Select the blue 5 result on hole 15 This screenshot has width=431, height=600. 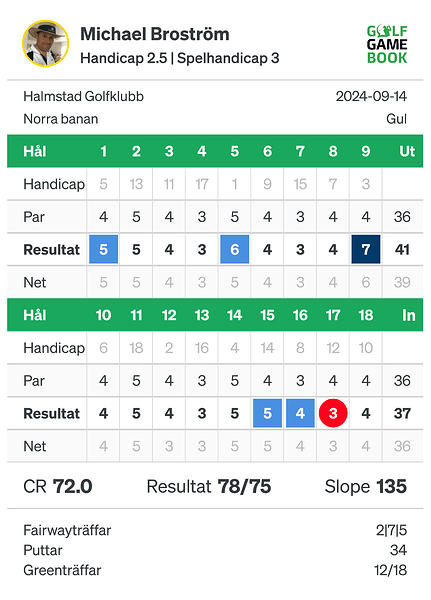coord(267,413)
